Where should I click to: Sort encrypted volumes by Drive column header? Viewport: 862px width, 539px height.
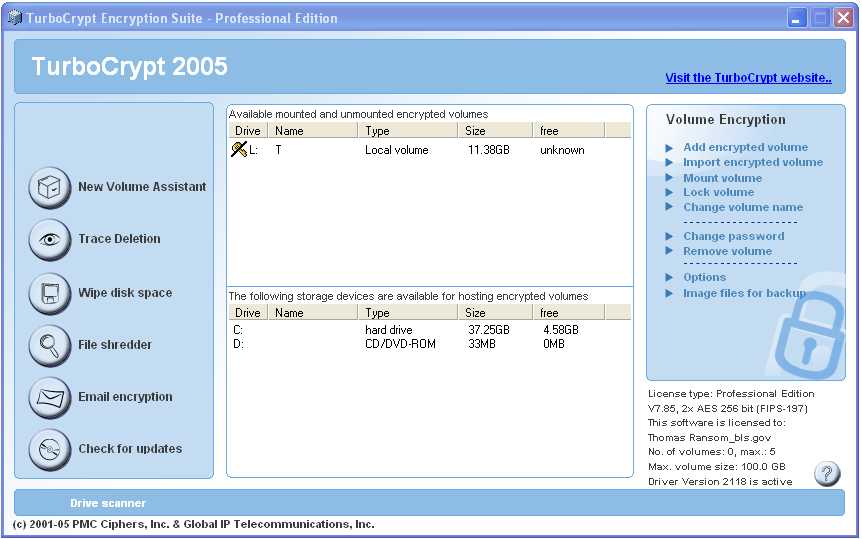coord(248,130)
